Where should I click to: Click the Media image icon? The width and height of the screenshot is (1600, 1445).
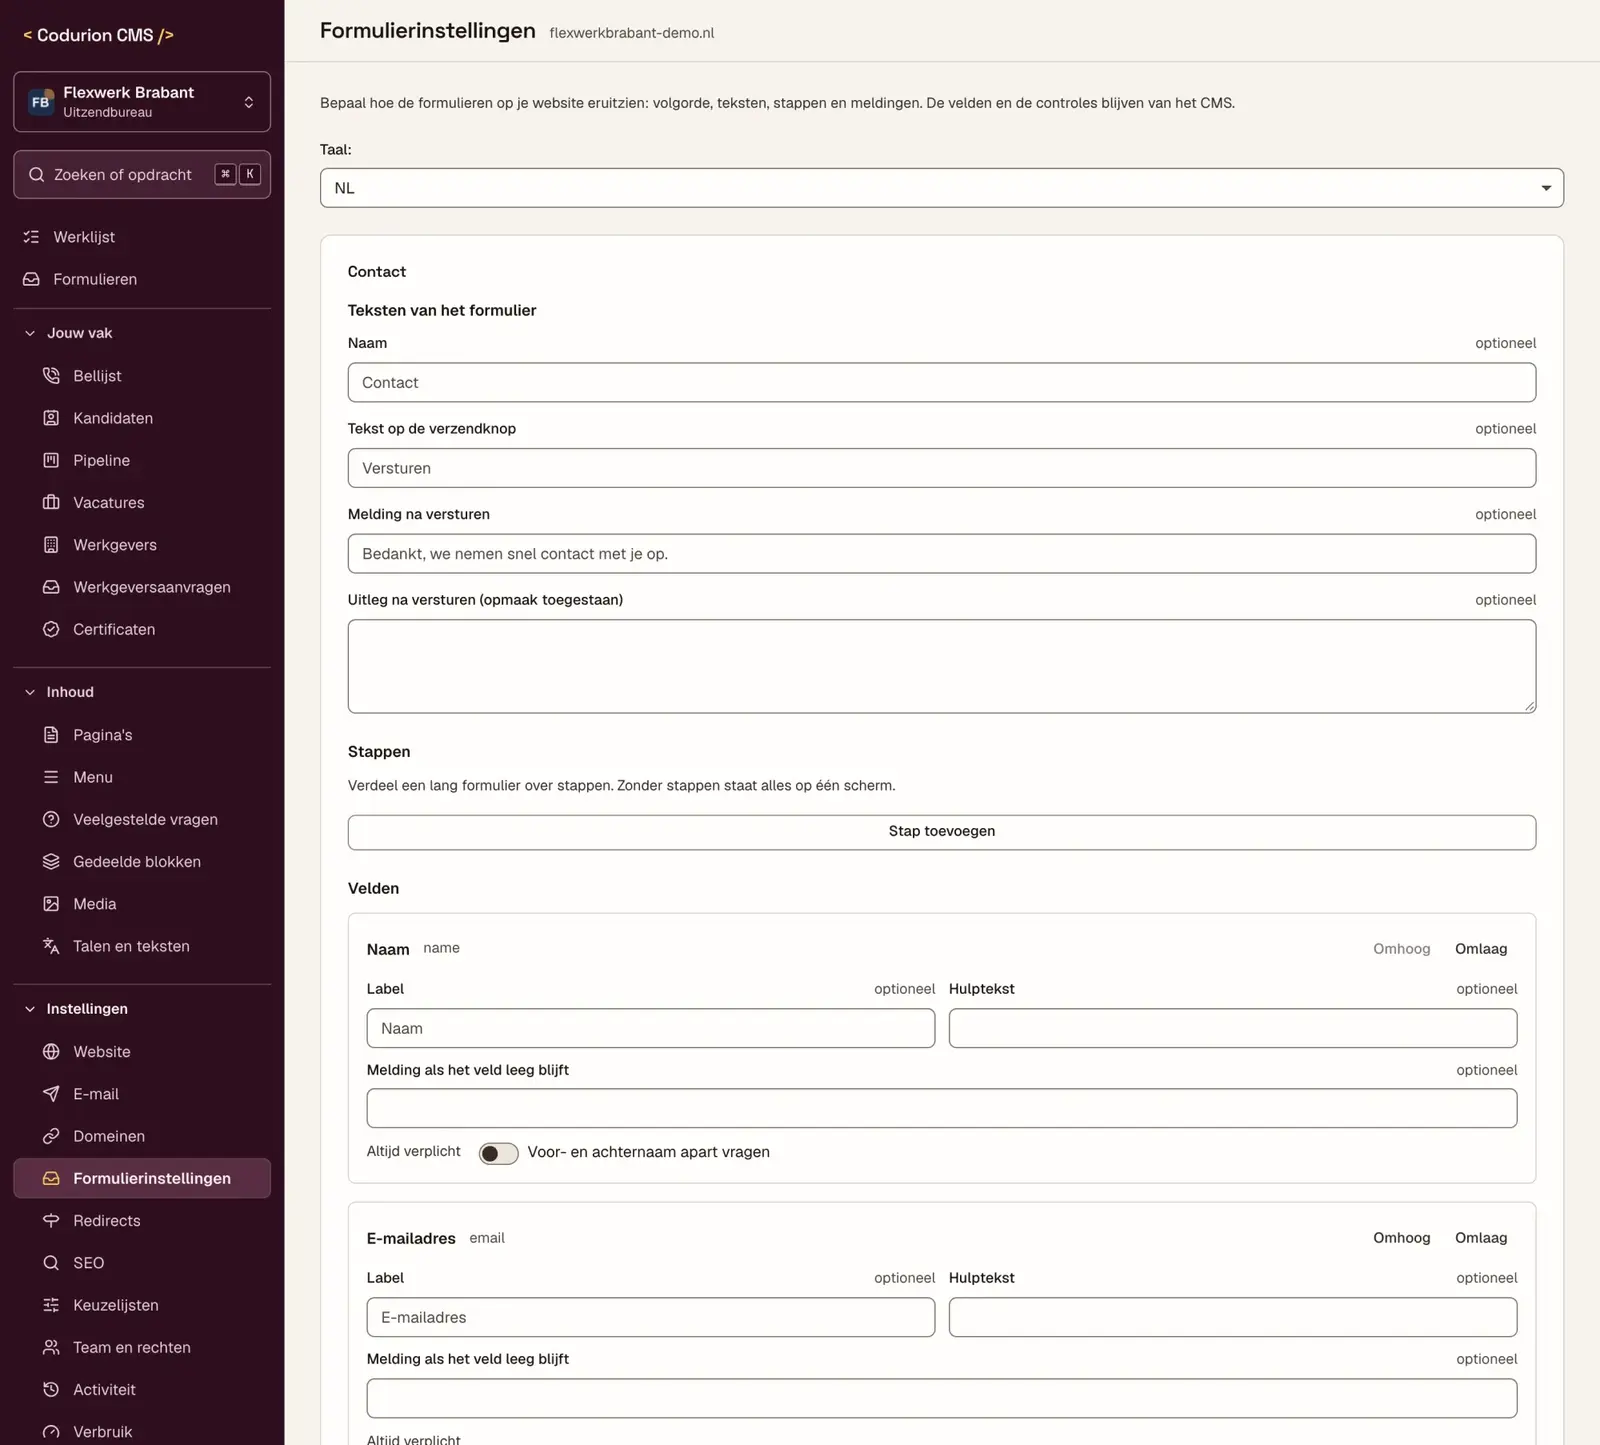click(51, 904)
